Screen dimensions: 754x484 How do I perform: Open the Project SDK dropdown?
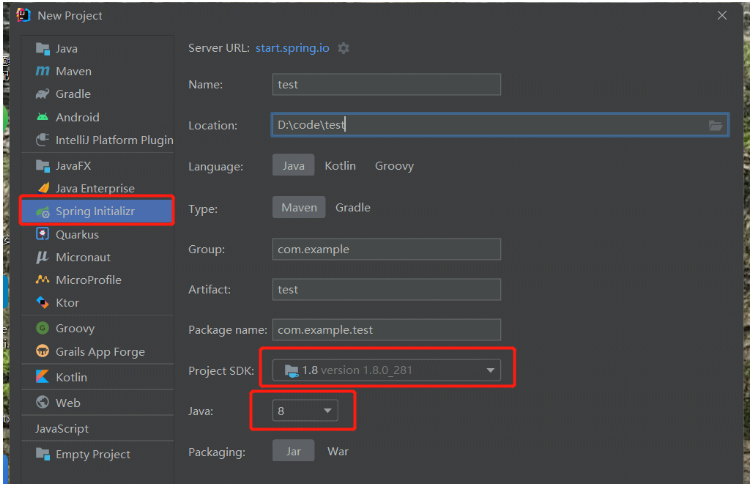point(491,370)
